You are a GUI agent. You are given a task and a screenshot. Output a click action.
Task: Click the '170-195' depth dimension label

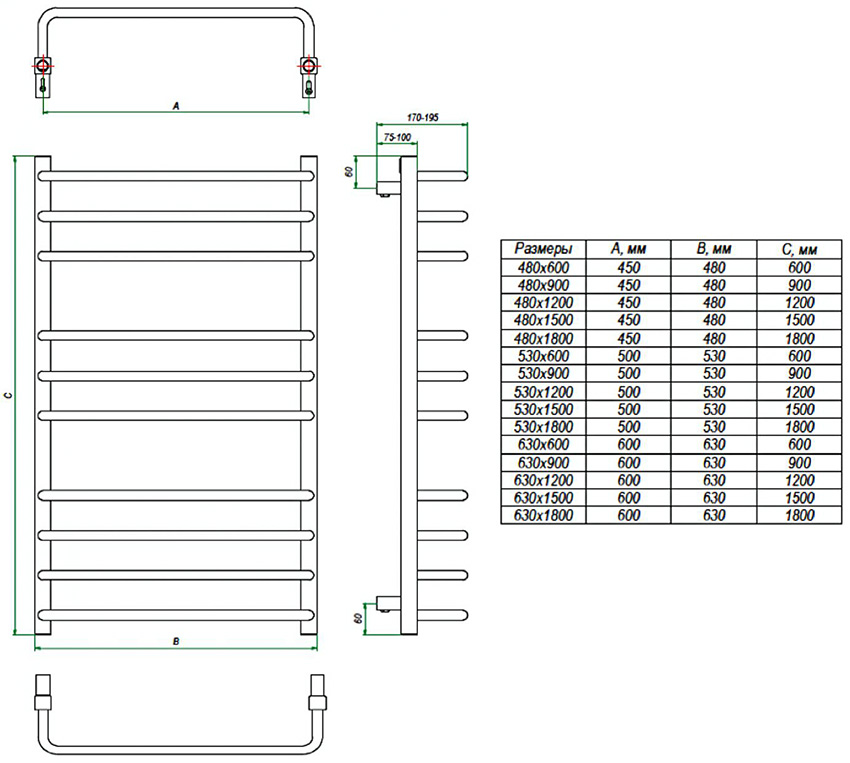point(422,117)
